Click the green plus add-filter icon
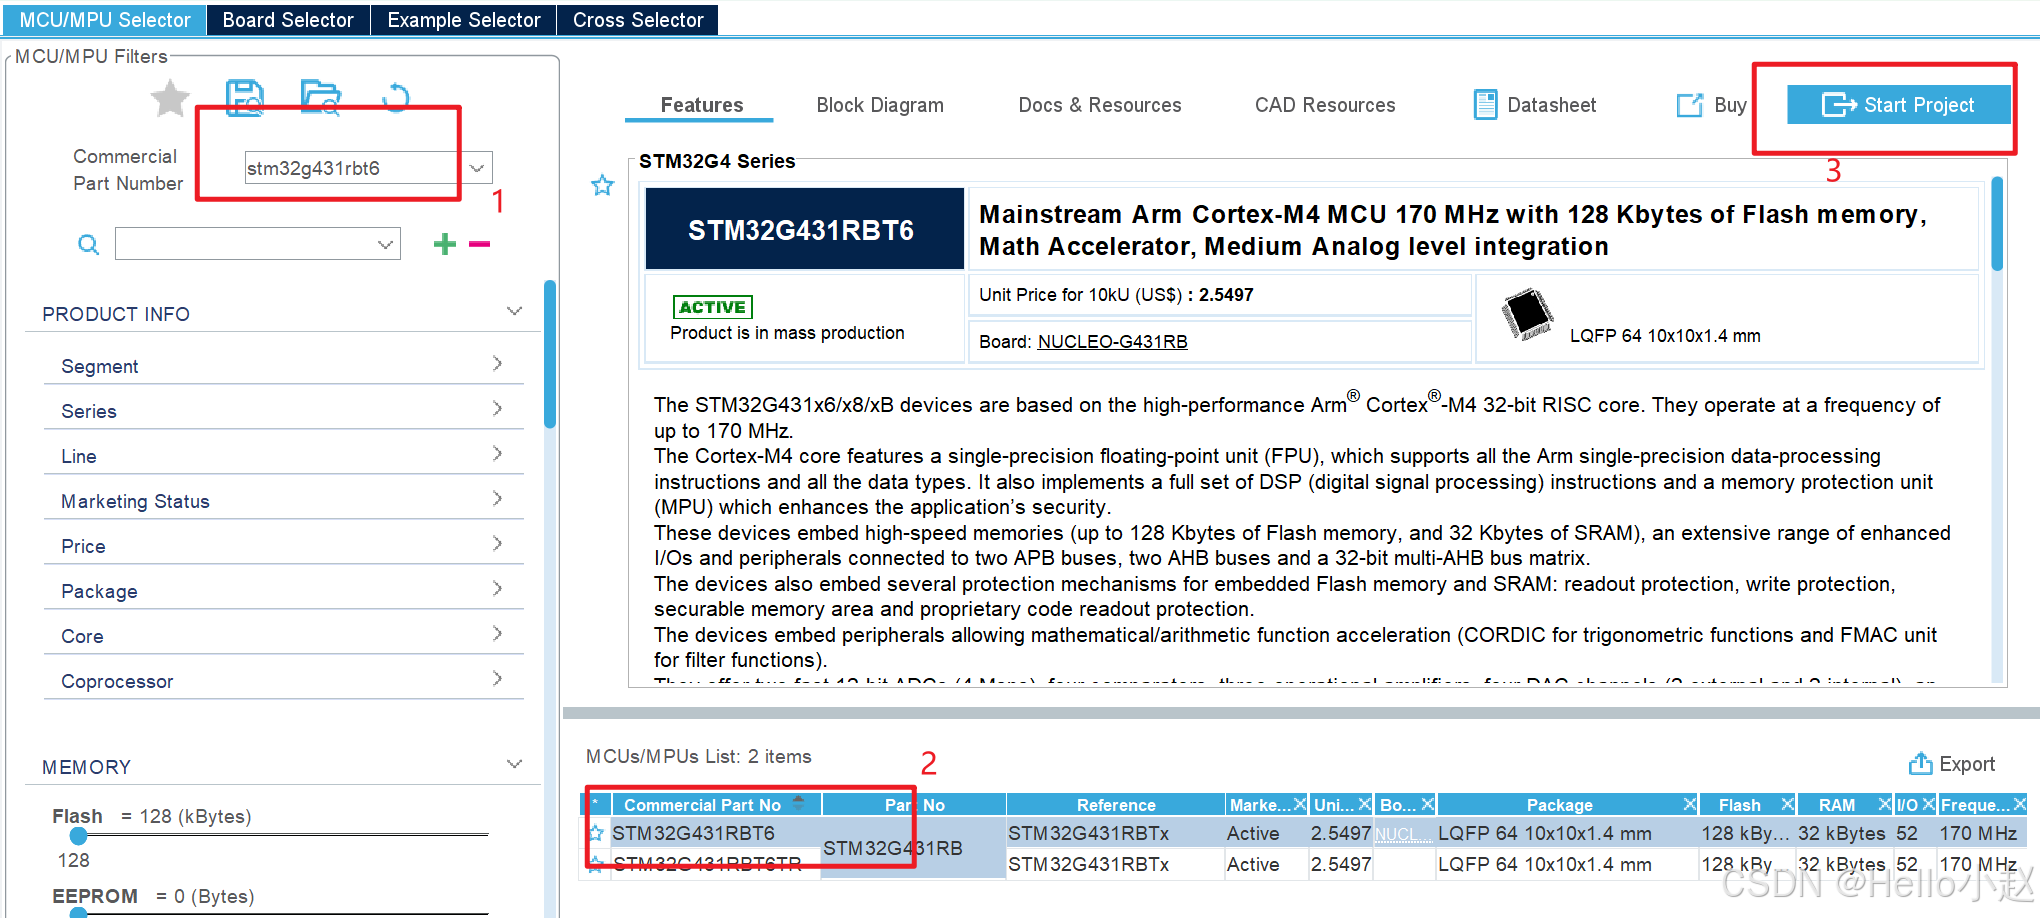Image resolution: width=2040 pixels, height=918 pixels. pyautogui.click(x=445, y=244)
